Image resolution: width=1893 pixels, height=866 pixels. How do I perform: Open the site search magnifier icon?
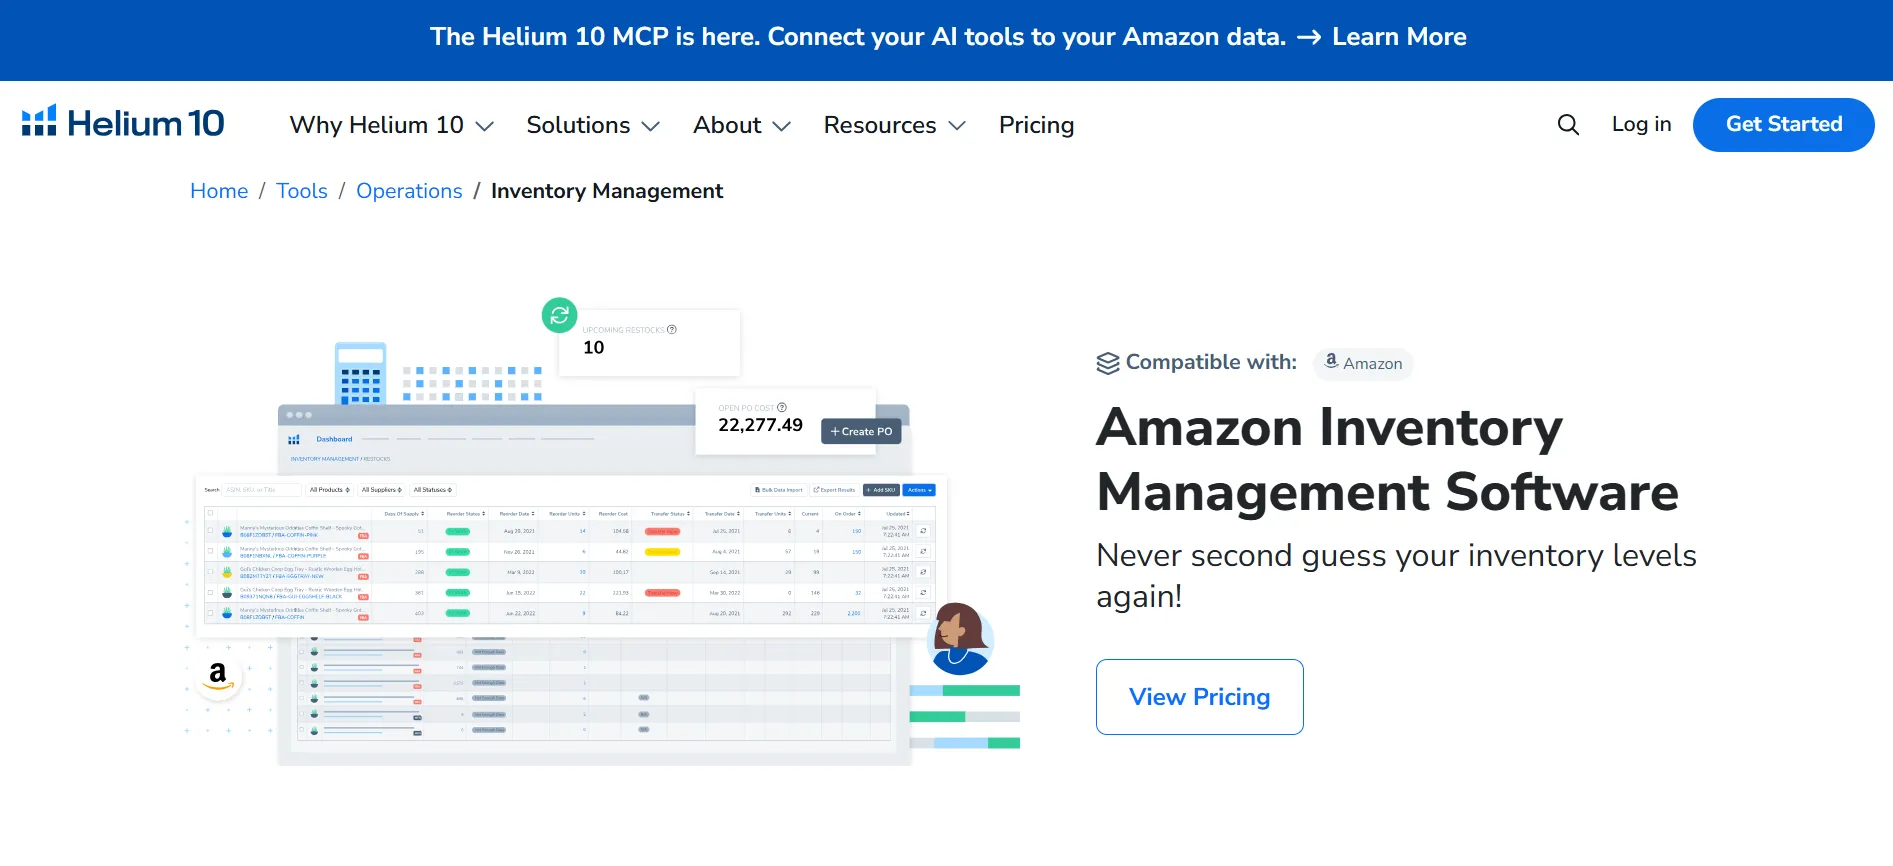(x=1568, y=125)
